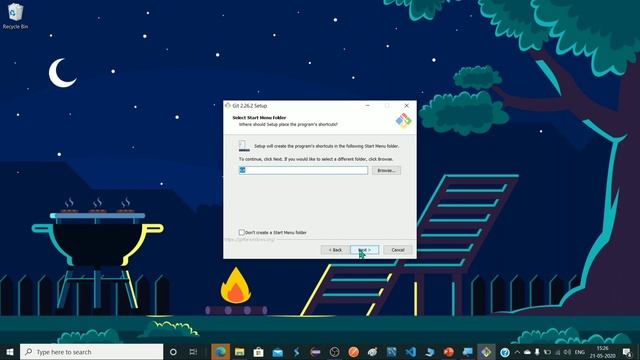Switch to the Git Setup taskbar item
The image size is (640, 360).
point(486,352)
